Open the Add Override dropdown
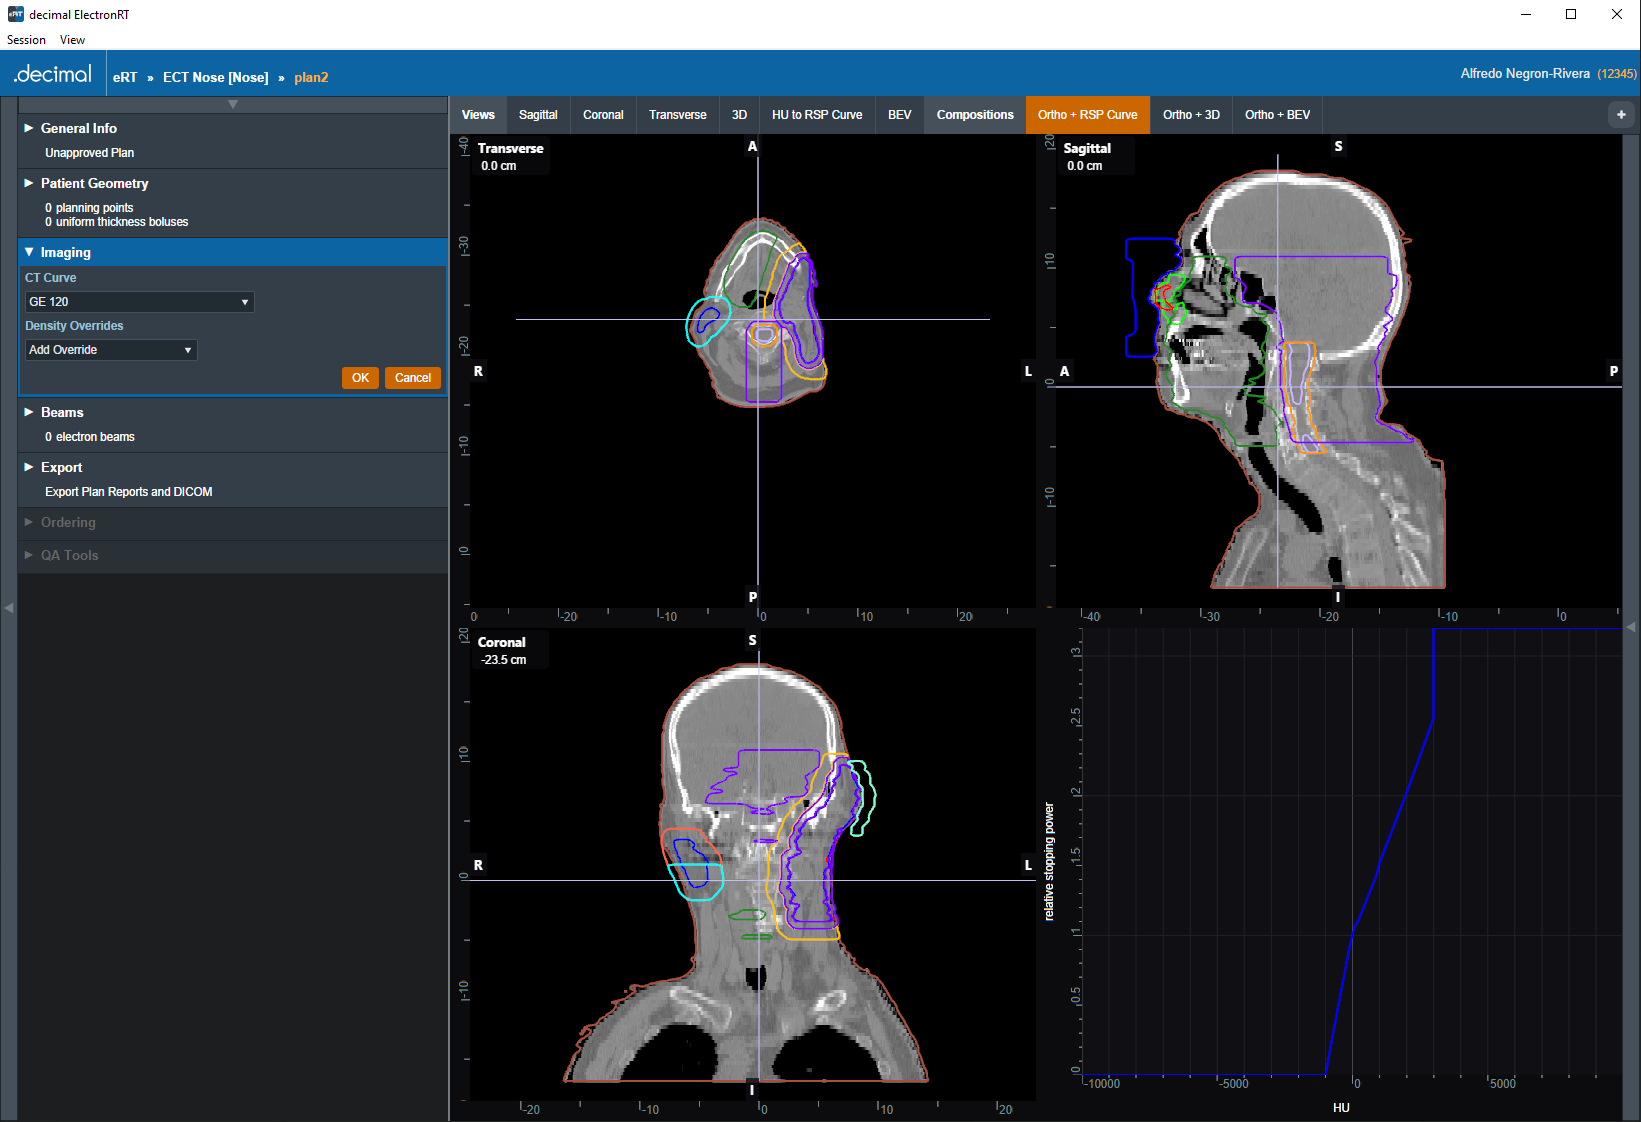 tap(110, 350)
